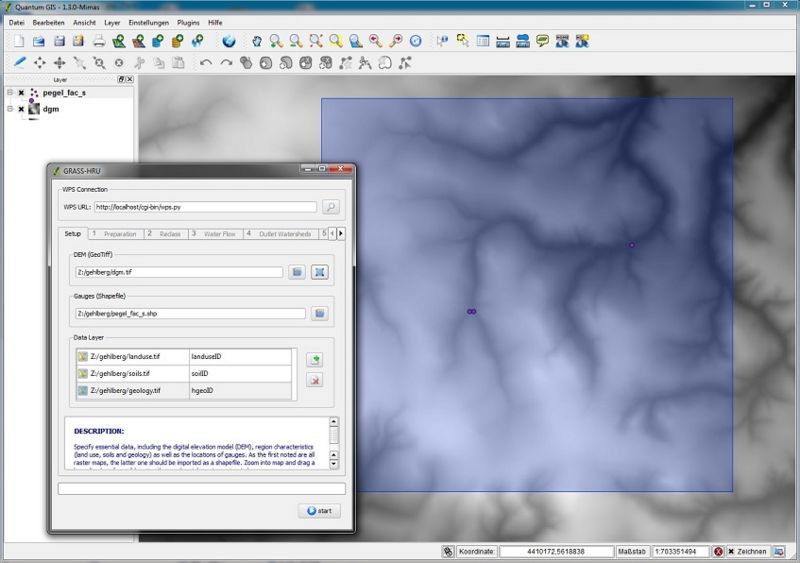Open the Plugins menu
800x563 pixels.
(x=188, y=22)
